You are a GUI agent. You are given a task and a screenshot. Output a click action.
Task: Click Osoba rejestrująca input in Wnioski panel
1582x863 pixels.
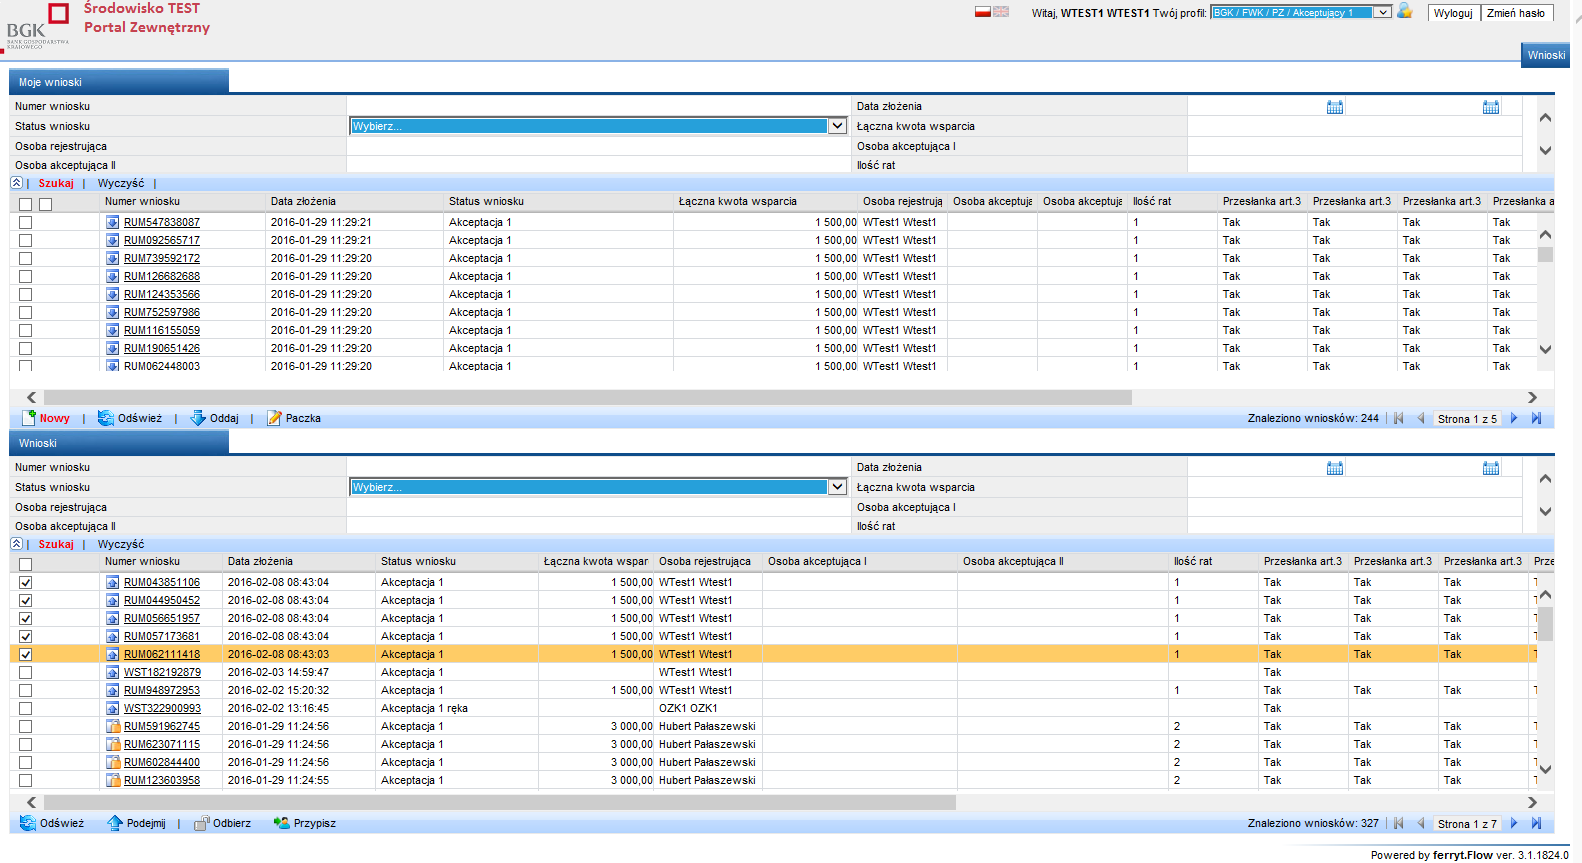coord(598,507)
